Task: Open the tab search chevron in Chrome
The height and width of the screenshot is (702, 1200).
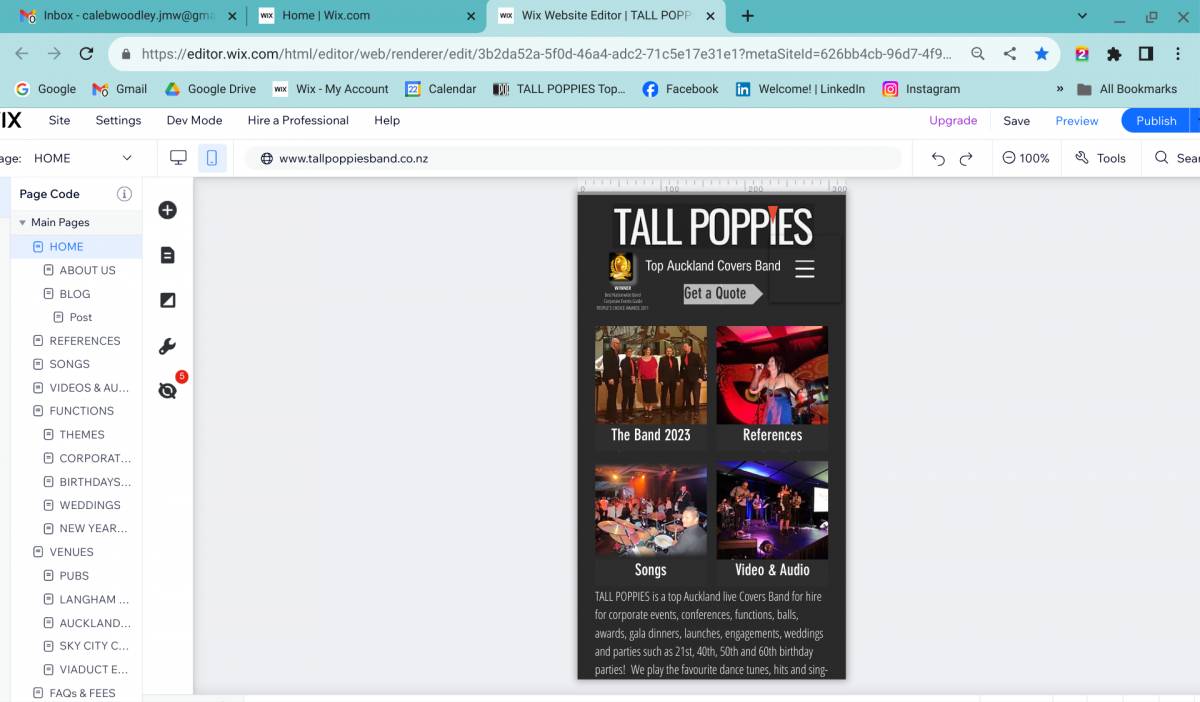Action: [x=1082, y=16]
